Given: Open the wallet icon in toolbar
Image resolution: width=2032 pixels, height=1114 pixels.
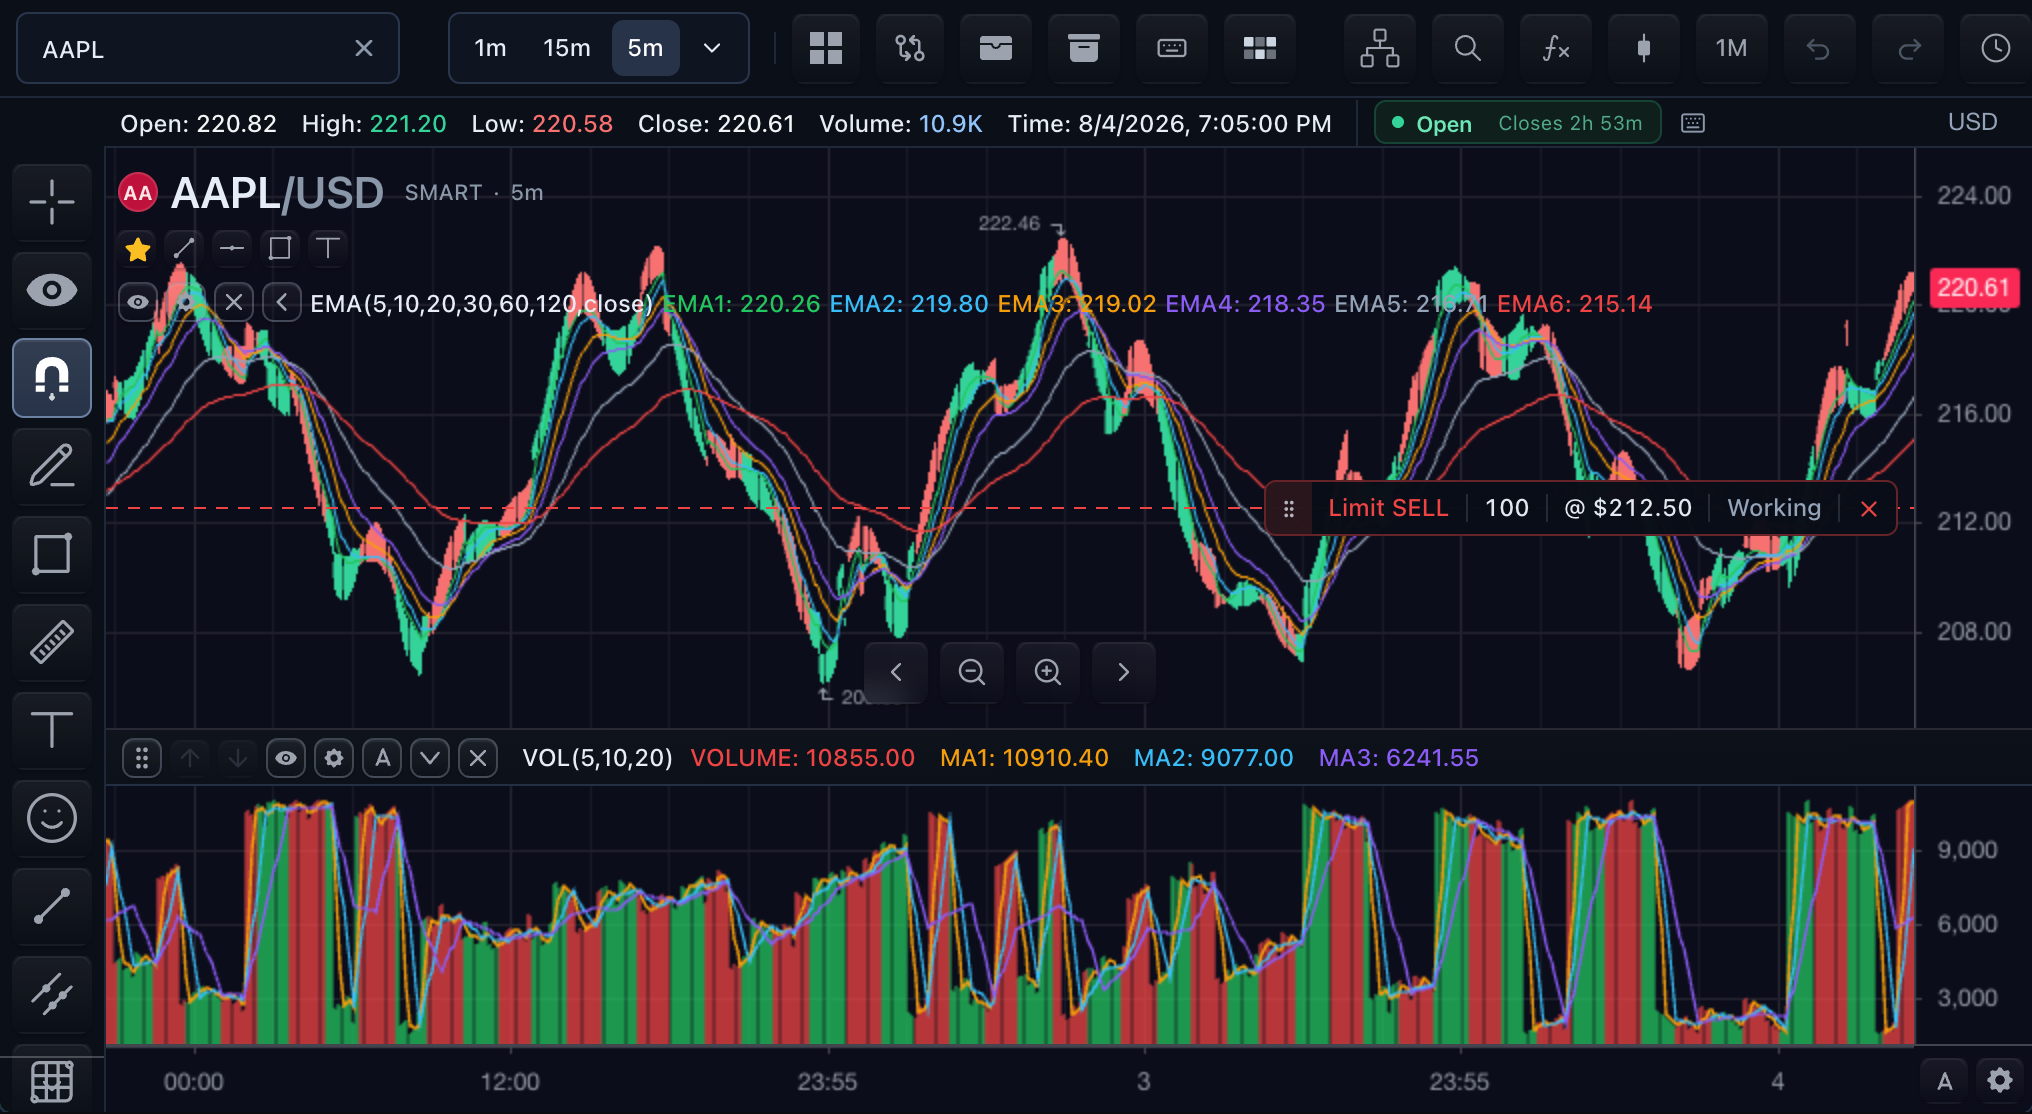Looking at the screenshot, I should point(996,48).
